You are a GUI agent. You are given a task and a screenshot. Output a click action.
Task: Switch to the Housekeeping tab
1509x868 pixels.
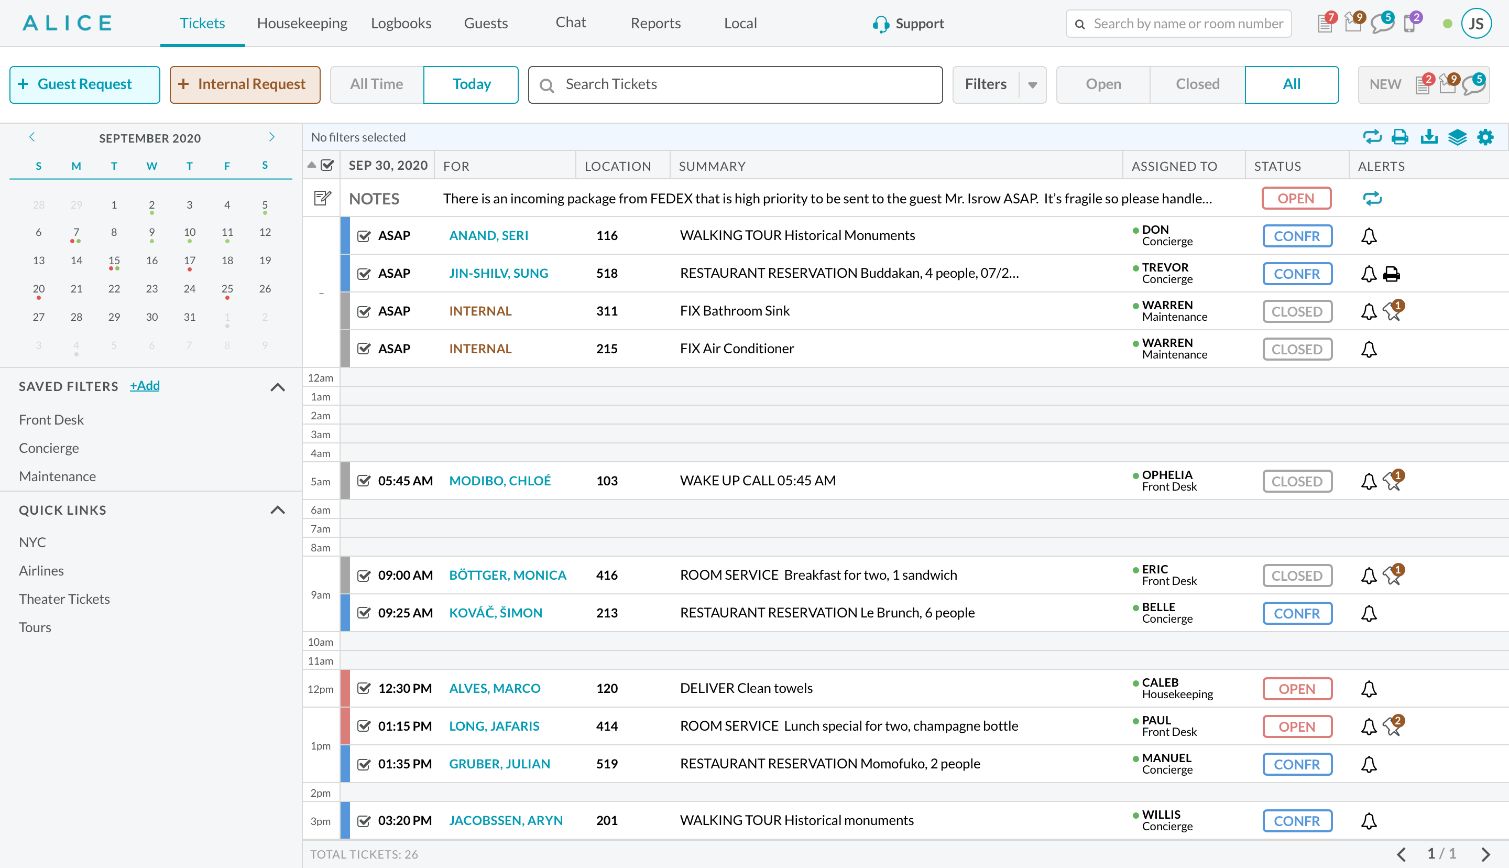point(302,23)
